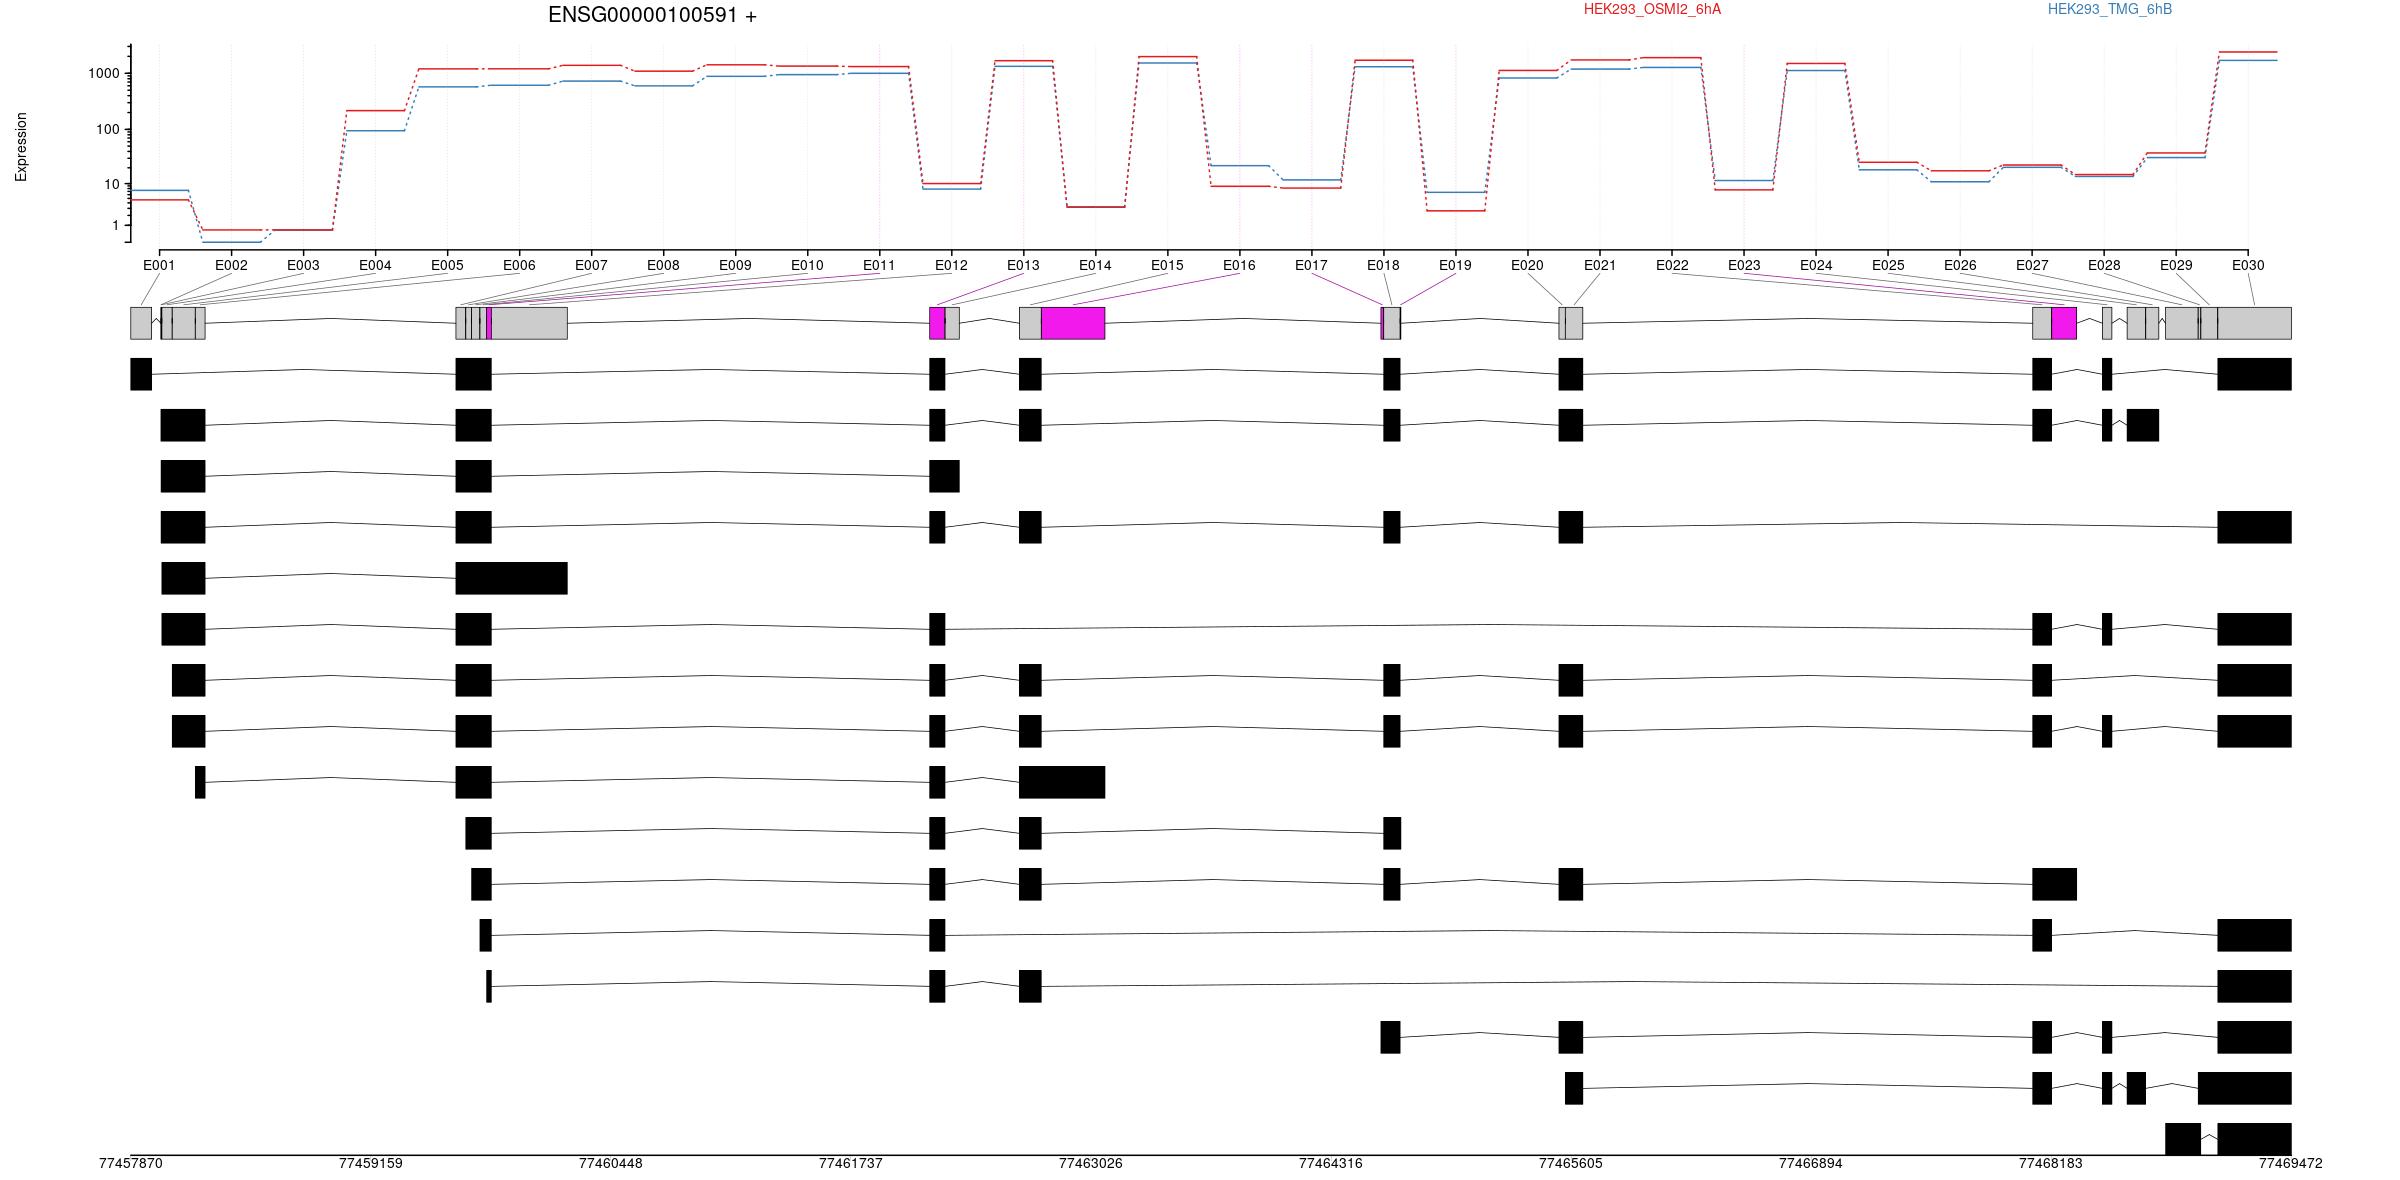Image resolution: width=2400 pixels, height=1180 pixels.
Task: Click exon label E016
Action: point(1239,265)
